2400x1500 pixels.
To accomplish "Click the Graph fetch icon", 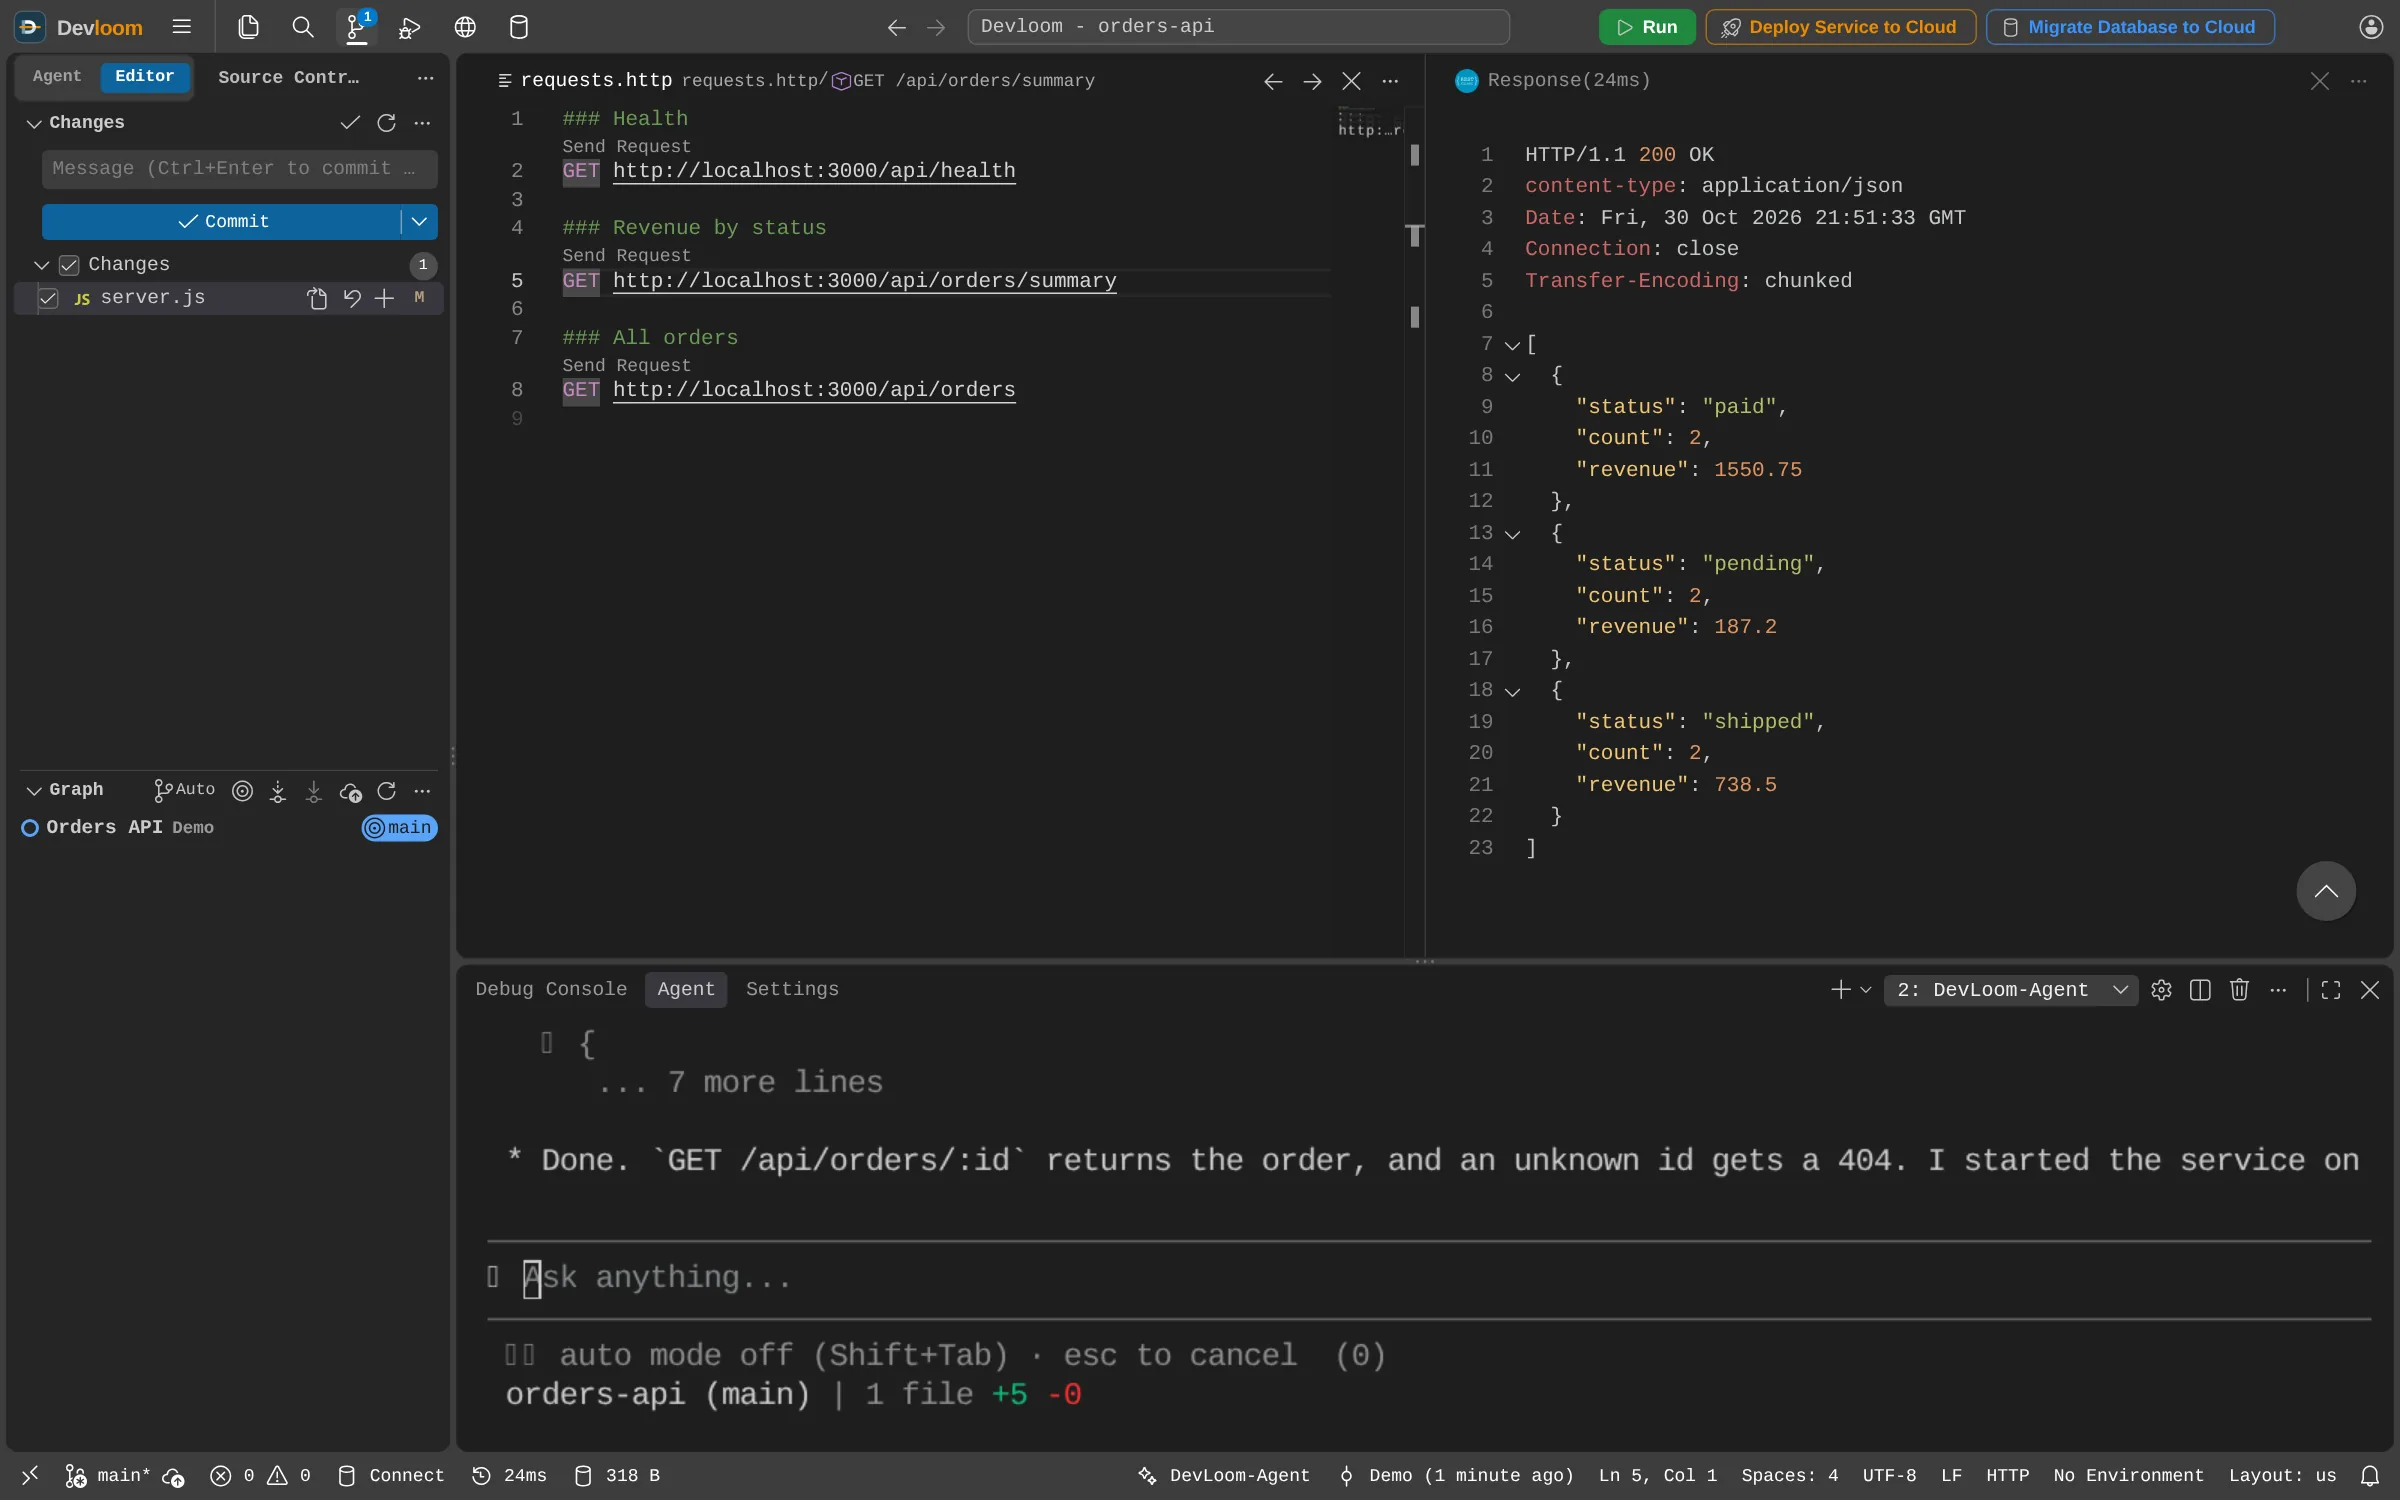I will coord(278,791).
